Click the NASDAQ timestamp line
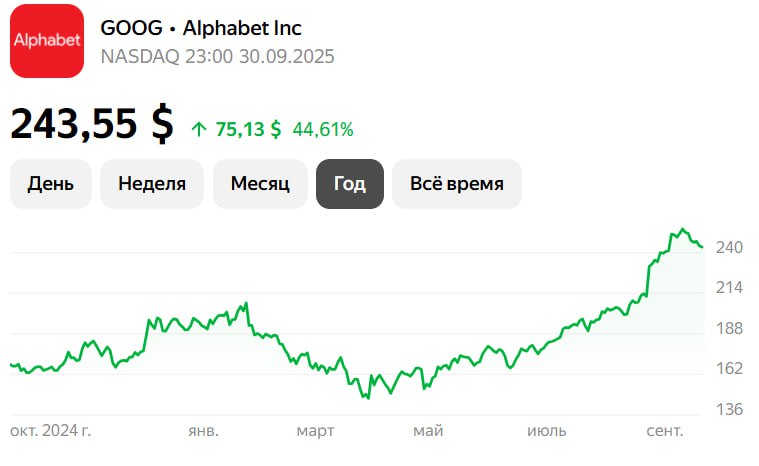This screenshot has width=759, height=466. coord(217,56)
